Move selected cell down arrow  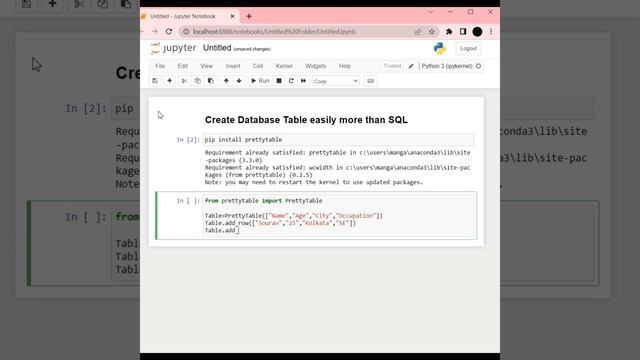click(x=239, y=81)
